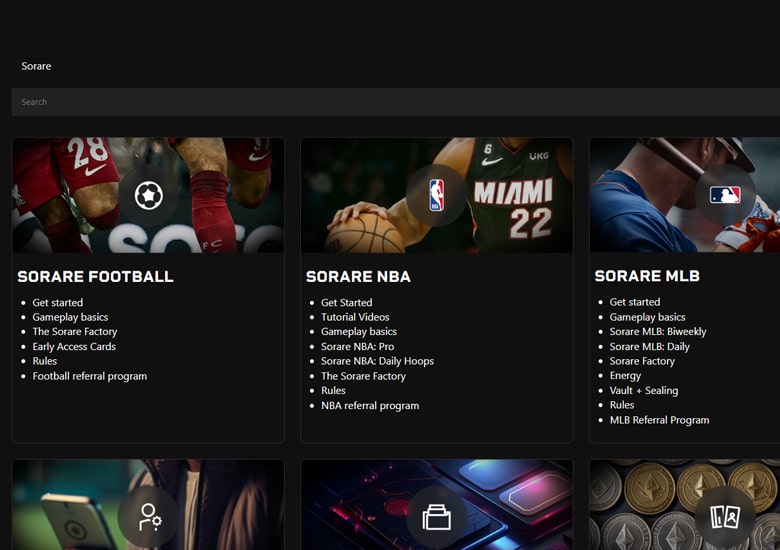Open Tutorial Videos link
Image resolution: width=780 pixels, height=550 pixels.
355,317
